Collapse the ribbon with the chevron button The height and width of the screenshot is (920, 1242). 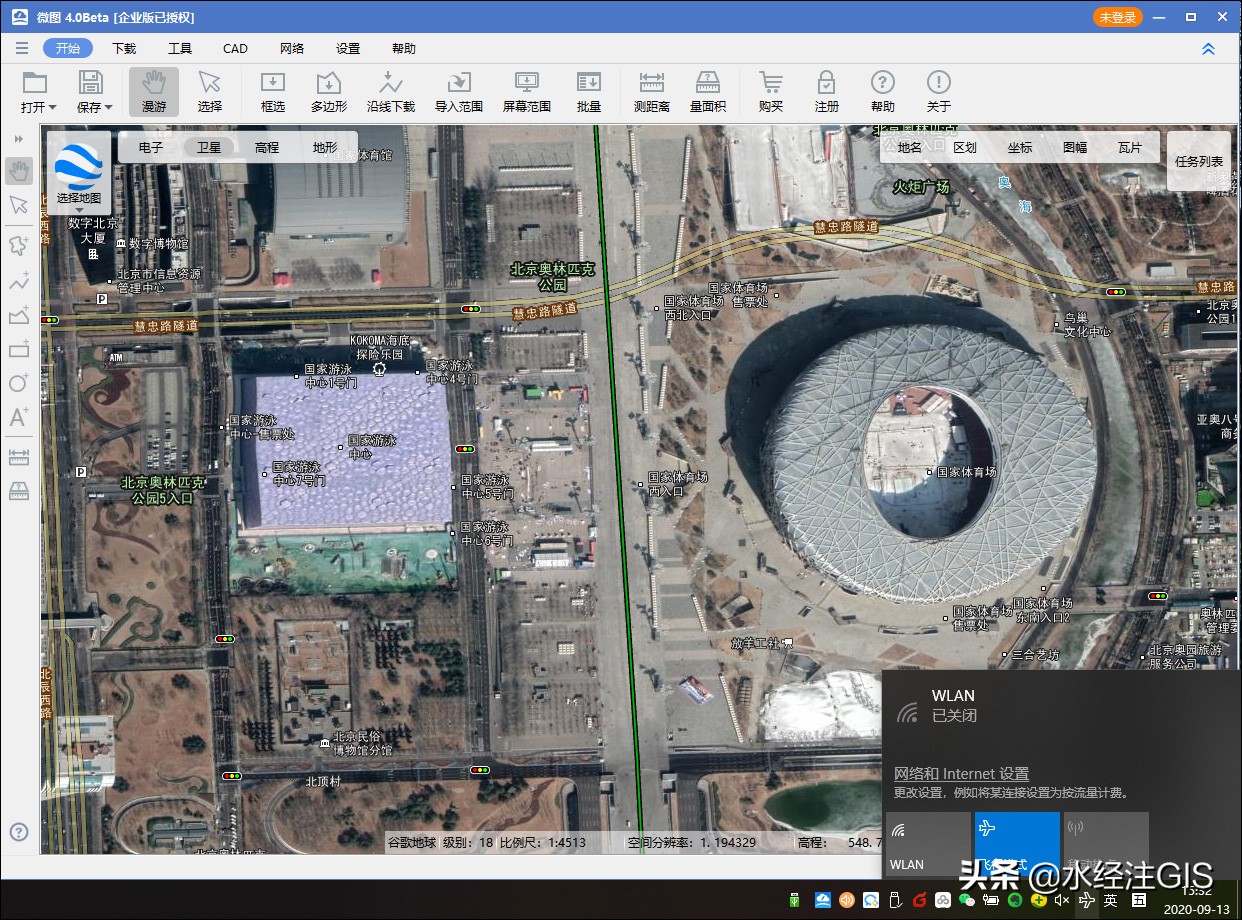1208,48
